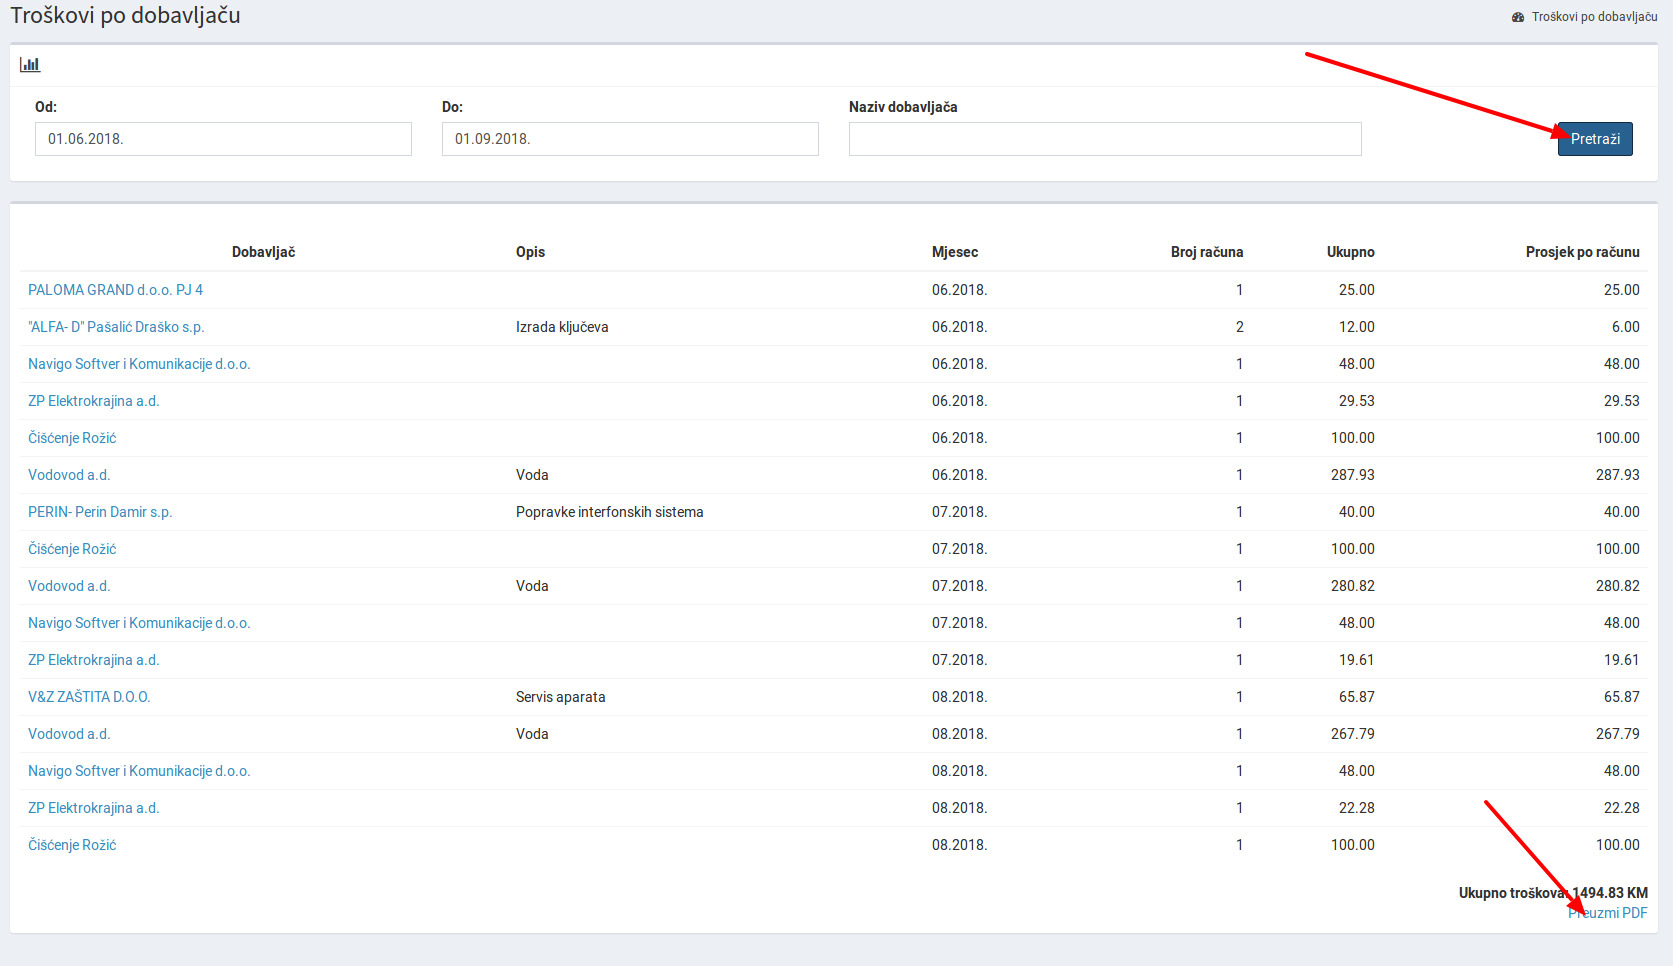Image resolution: width=1673 pixels, height=966 pixels.
Task: Click the dashboard icon in the breadcrumb
Action: pos(1518,17)
